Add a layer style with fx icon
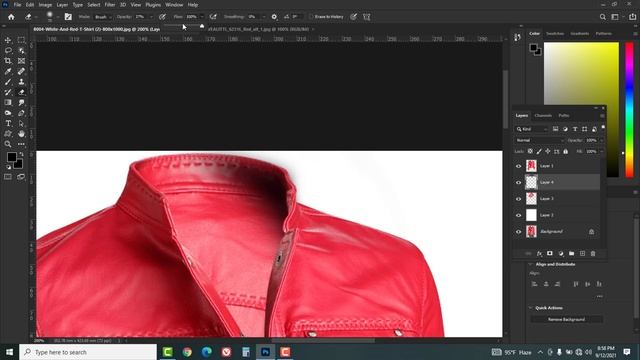 tap(539, 253)
